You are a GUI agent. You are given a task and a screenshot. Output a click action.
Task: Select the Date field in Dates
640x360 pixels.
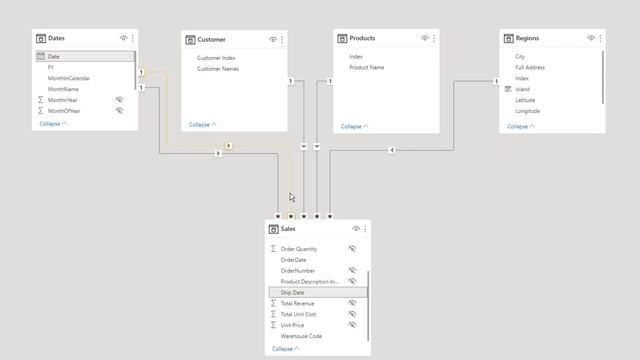(x=85, y=56)
